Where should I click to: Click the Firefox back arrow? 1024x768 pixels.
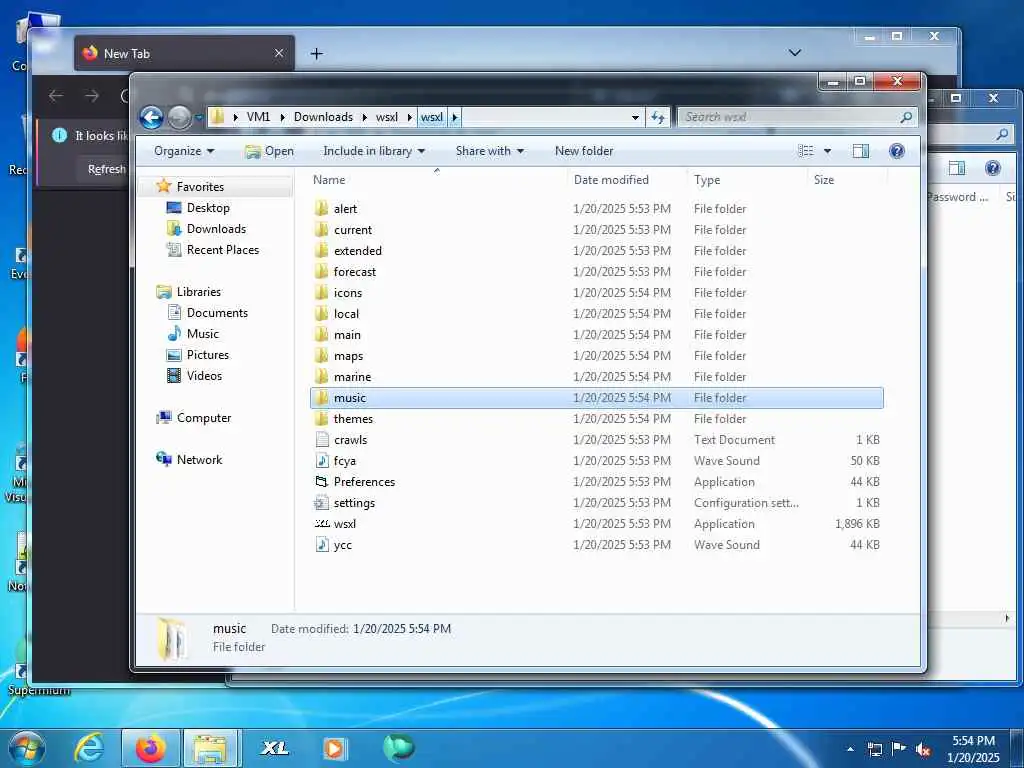click(56, 96)
